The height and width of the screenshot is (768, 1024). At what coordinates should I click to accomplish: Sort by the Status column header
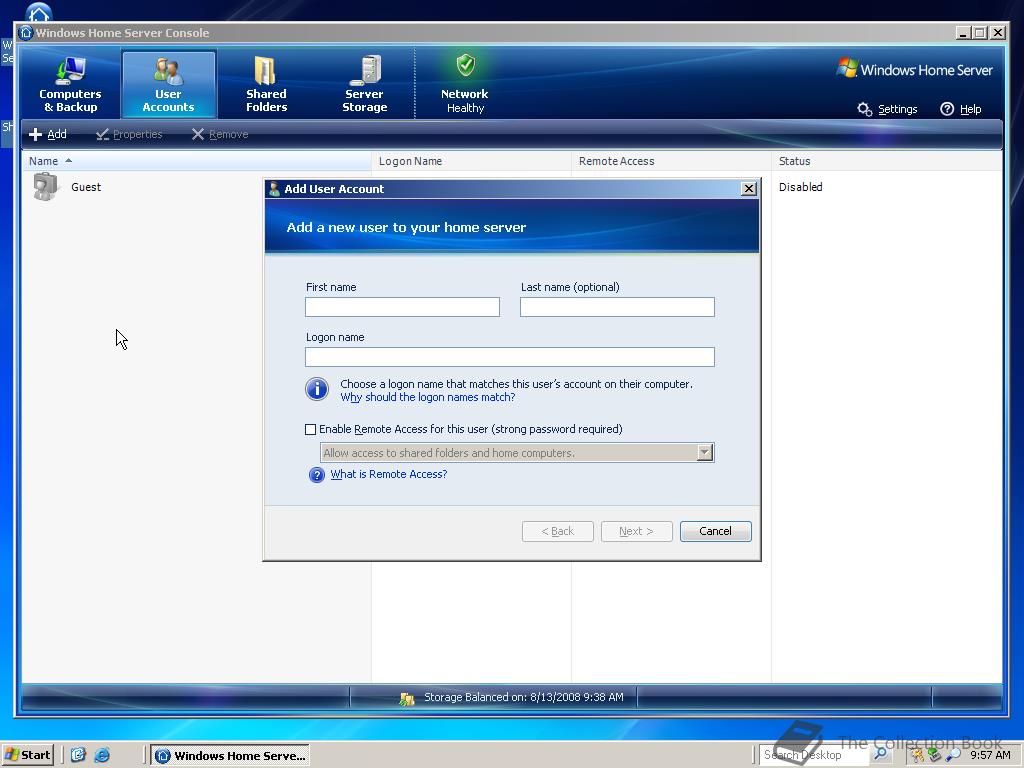(886, 161)
